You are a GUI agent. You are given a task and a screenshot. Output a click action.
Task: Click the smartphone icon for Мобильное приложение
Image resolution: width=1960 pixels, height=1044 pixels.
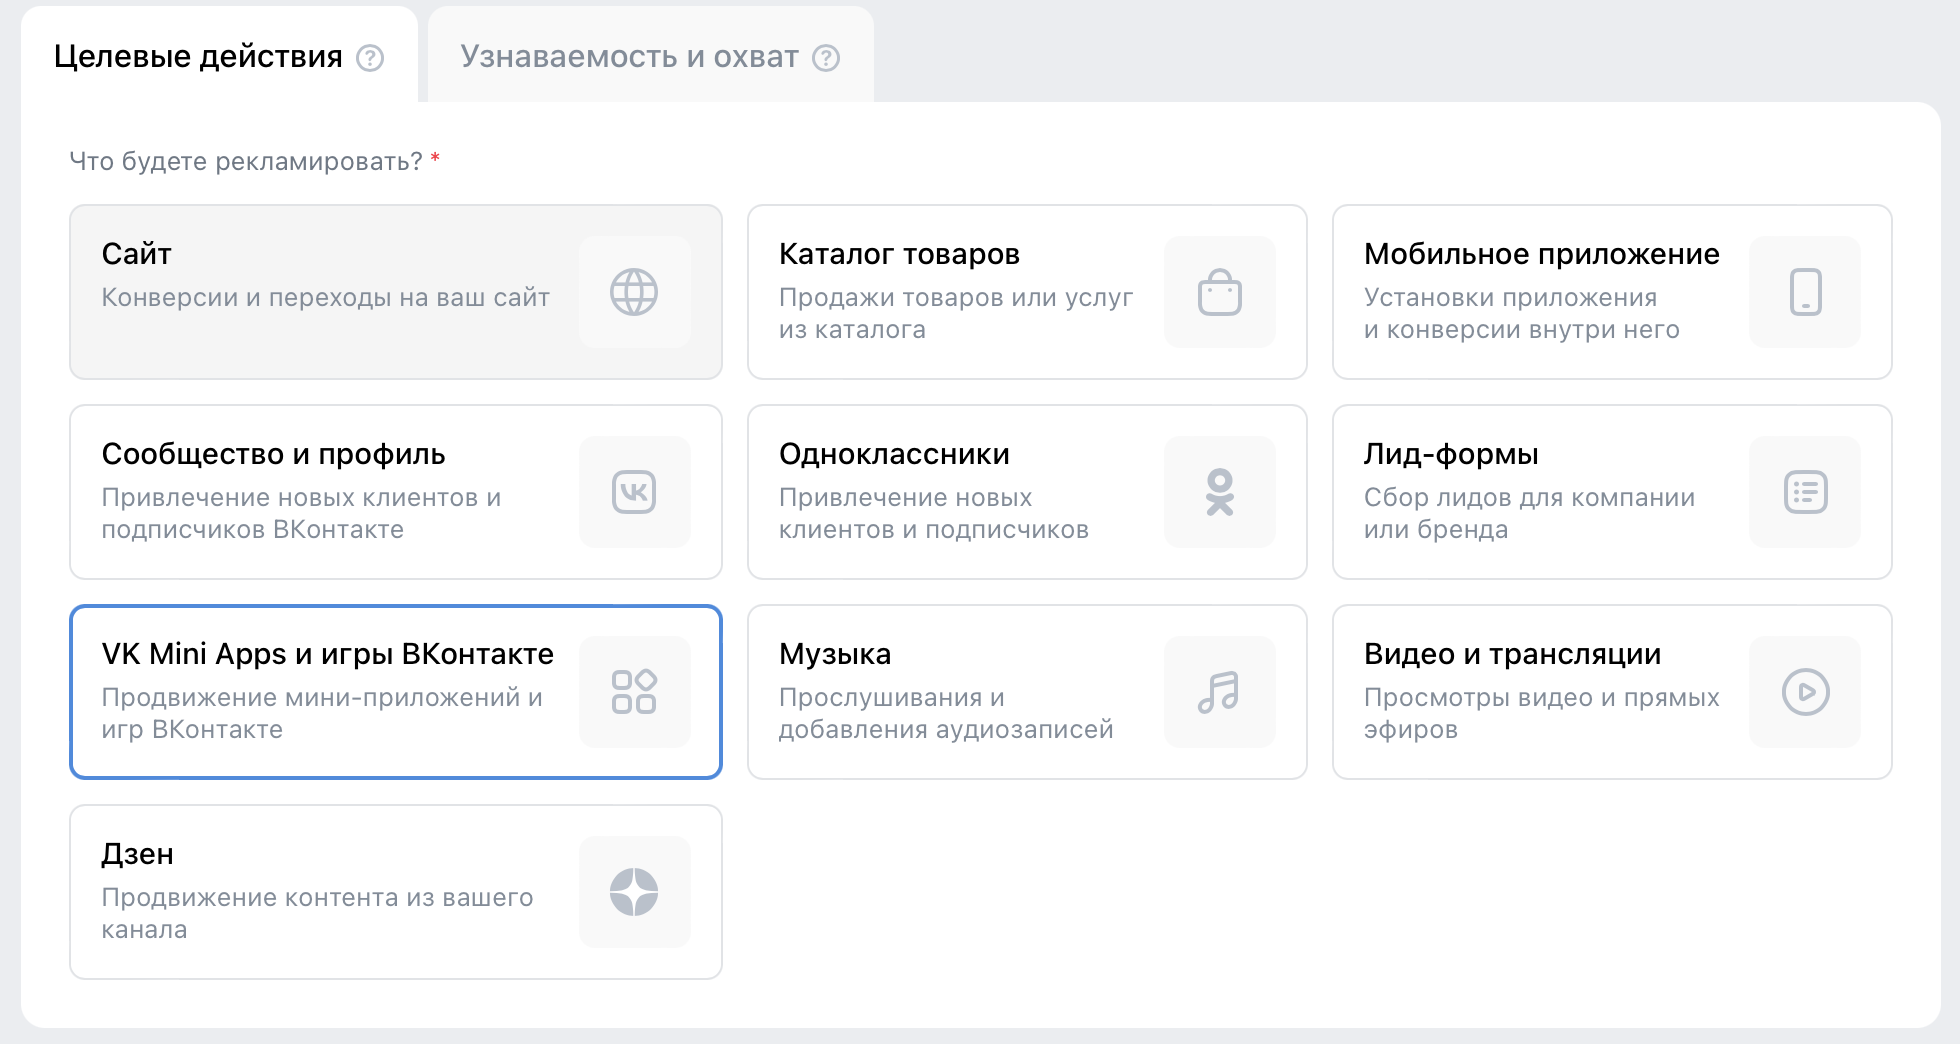click(1805, 292)
